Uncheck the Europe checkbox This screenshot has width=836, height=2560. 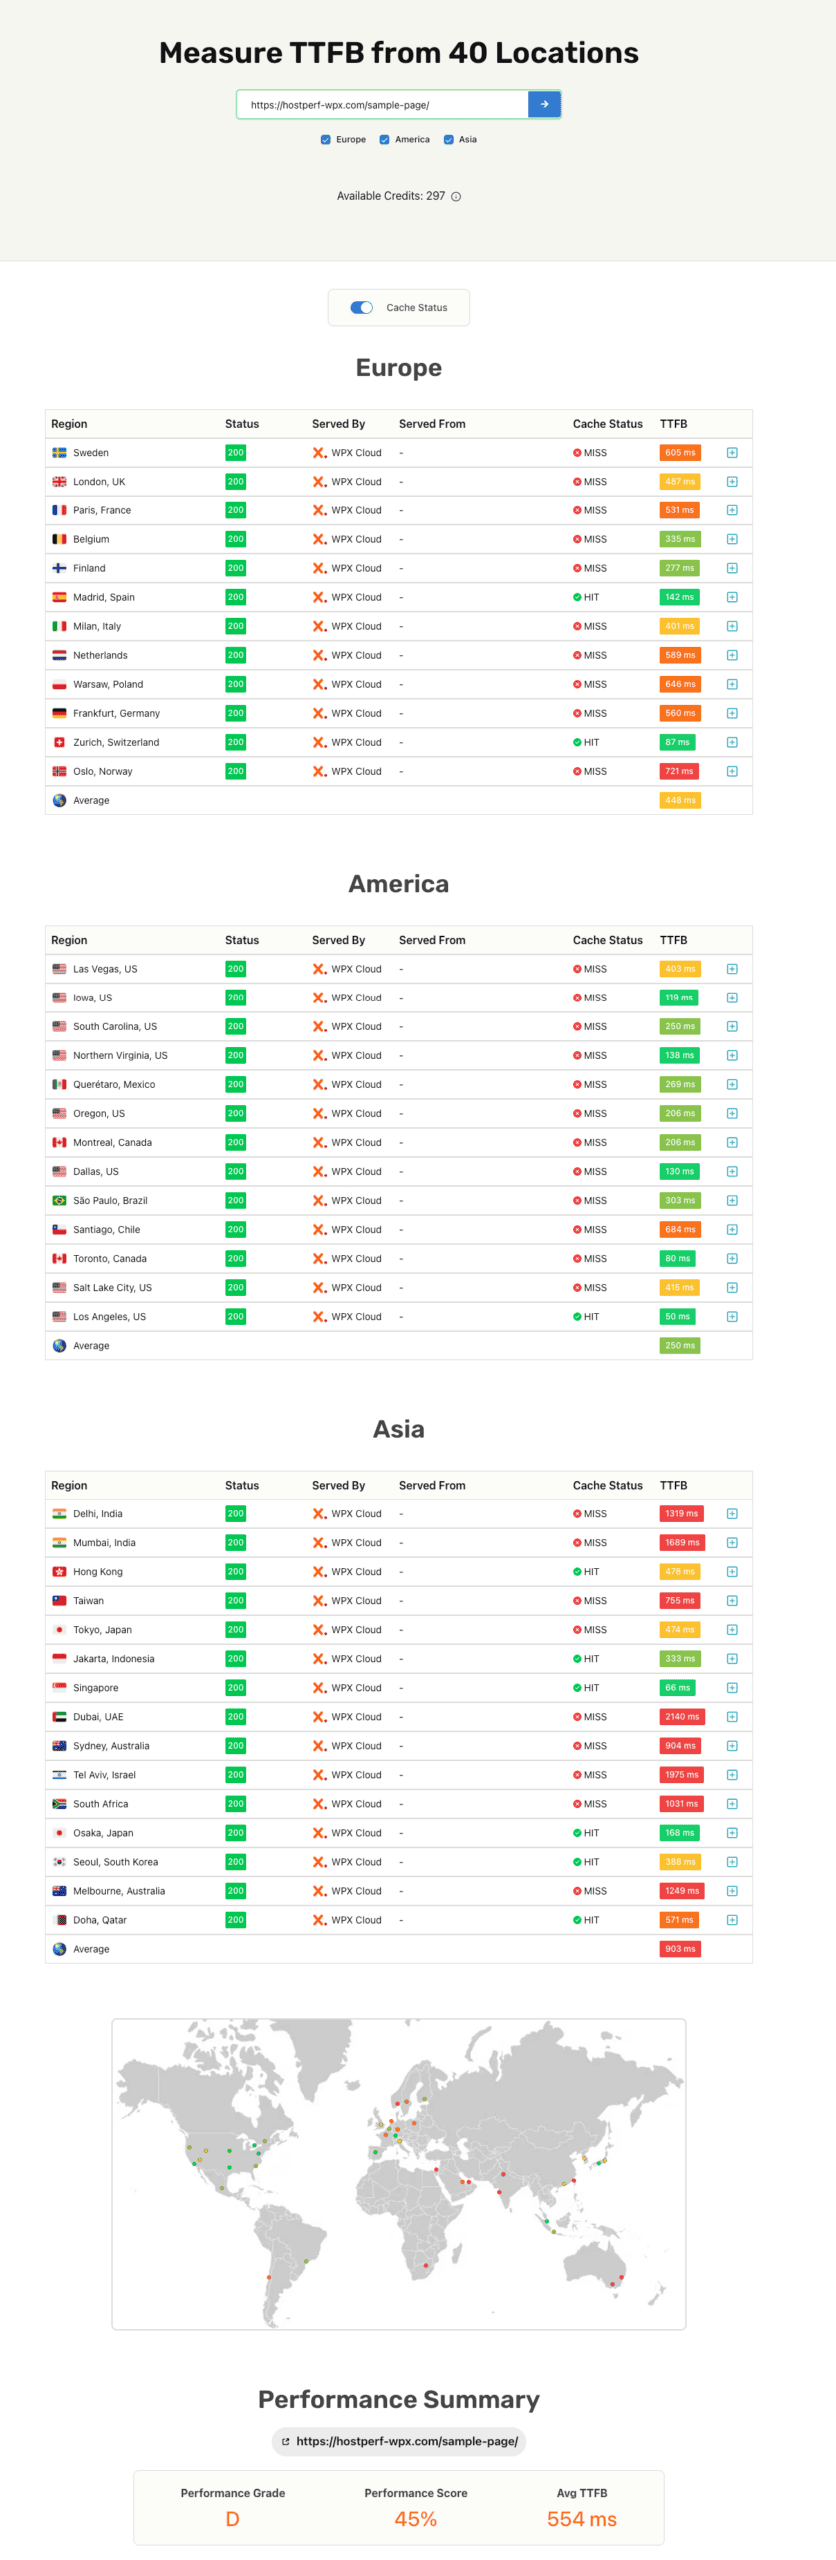pyautogui.click(x=325, y=140)
